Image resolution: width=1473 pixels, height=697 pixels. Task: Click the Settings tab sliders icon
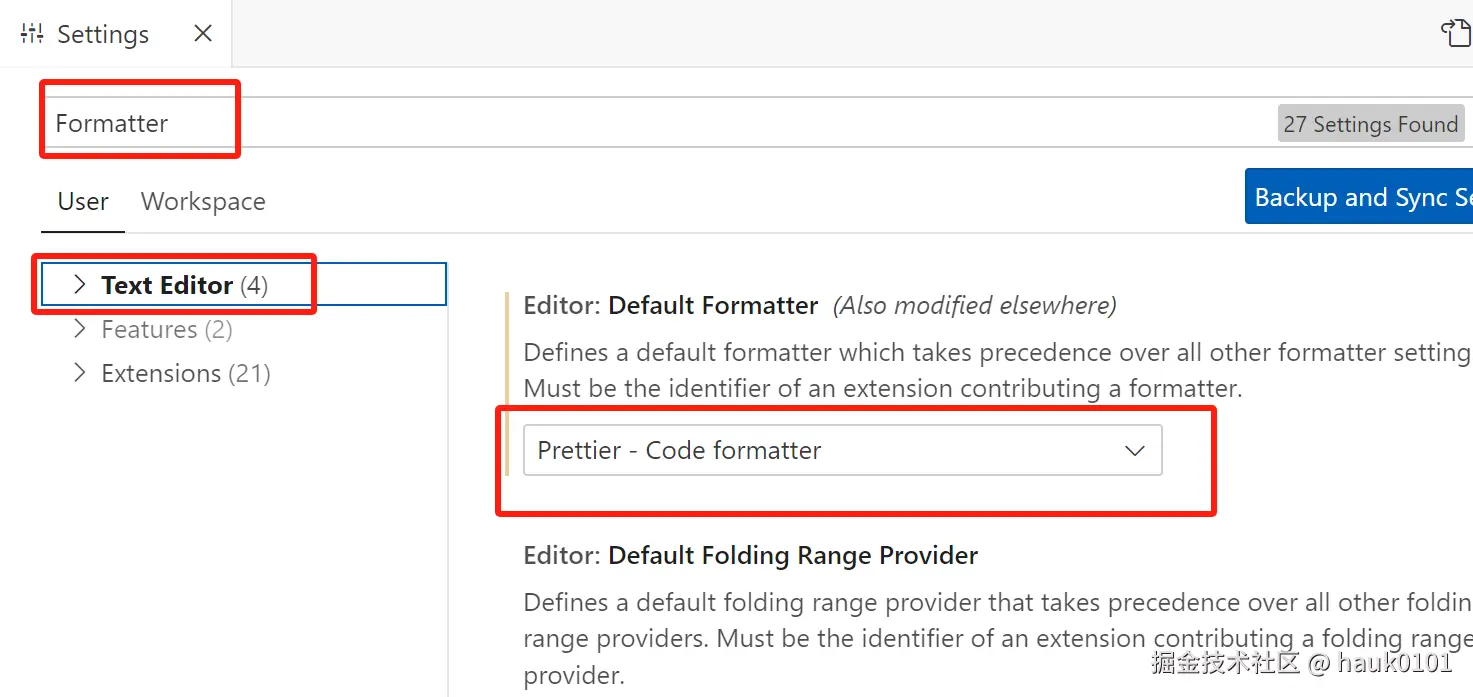coord(32,34)
